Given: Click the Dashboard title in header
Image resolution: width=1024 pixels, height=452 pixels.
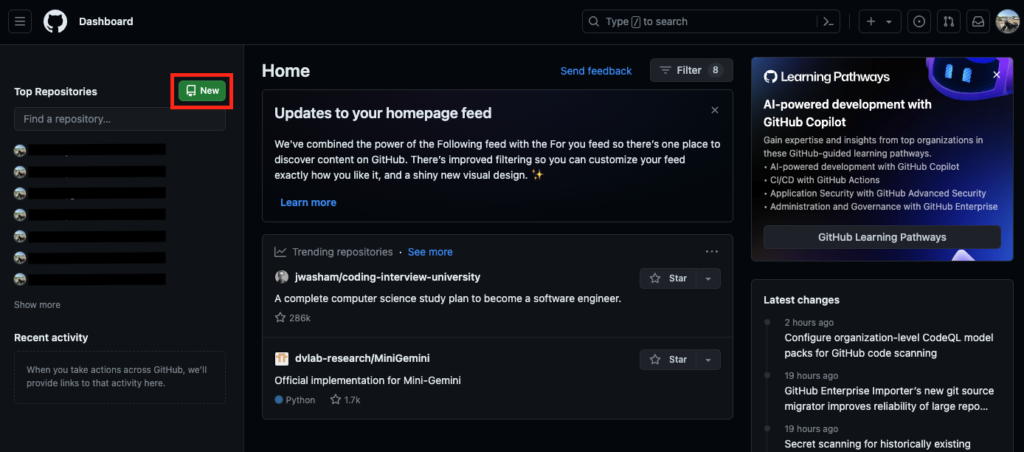Looking at the screenshot, I should click(x=106, y=22).
